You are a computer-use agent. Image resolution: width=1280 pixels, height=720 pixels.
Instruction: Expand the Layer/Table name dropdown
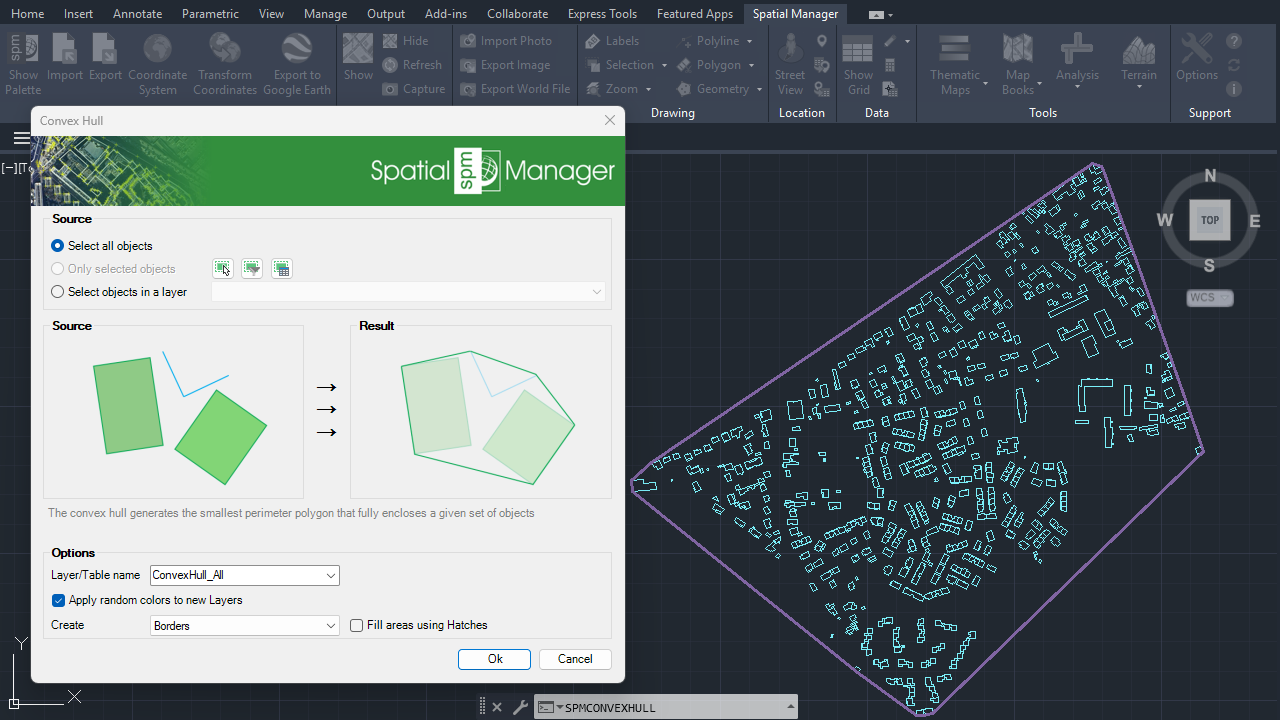tap(331, 576)
